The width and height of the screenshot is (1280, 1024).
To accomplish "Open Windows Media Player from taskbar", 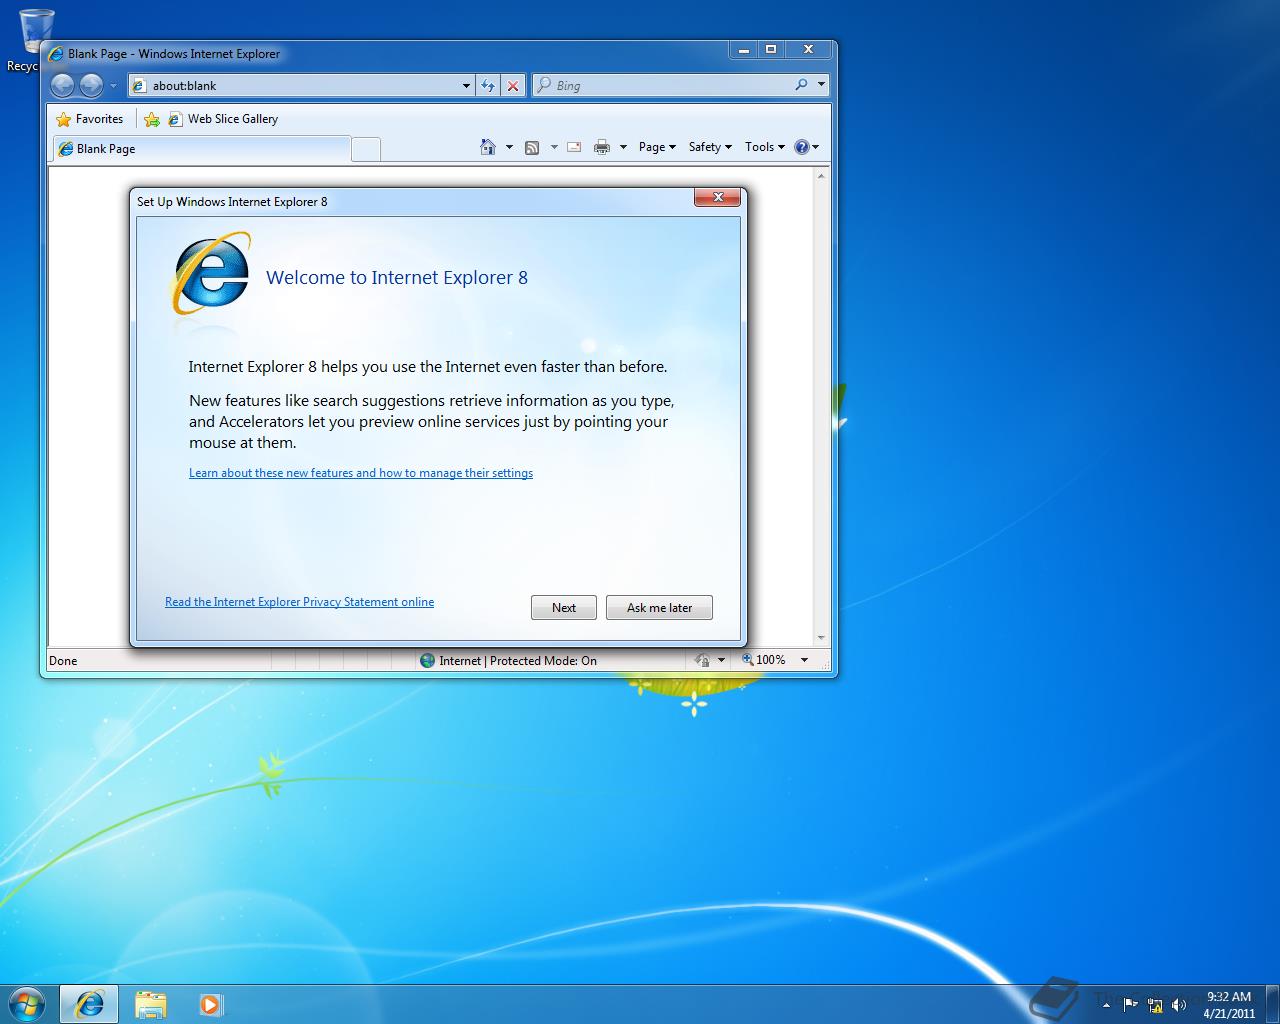I will click(210, 1004).
